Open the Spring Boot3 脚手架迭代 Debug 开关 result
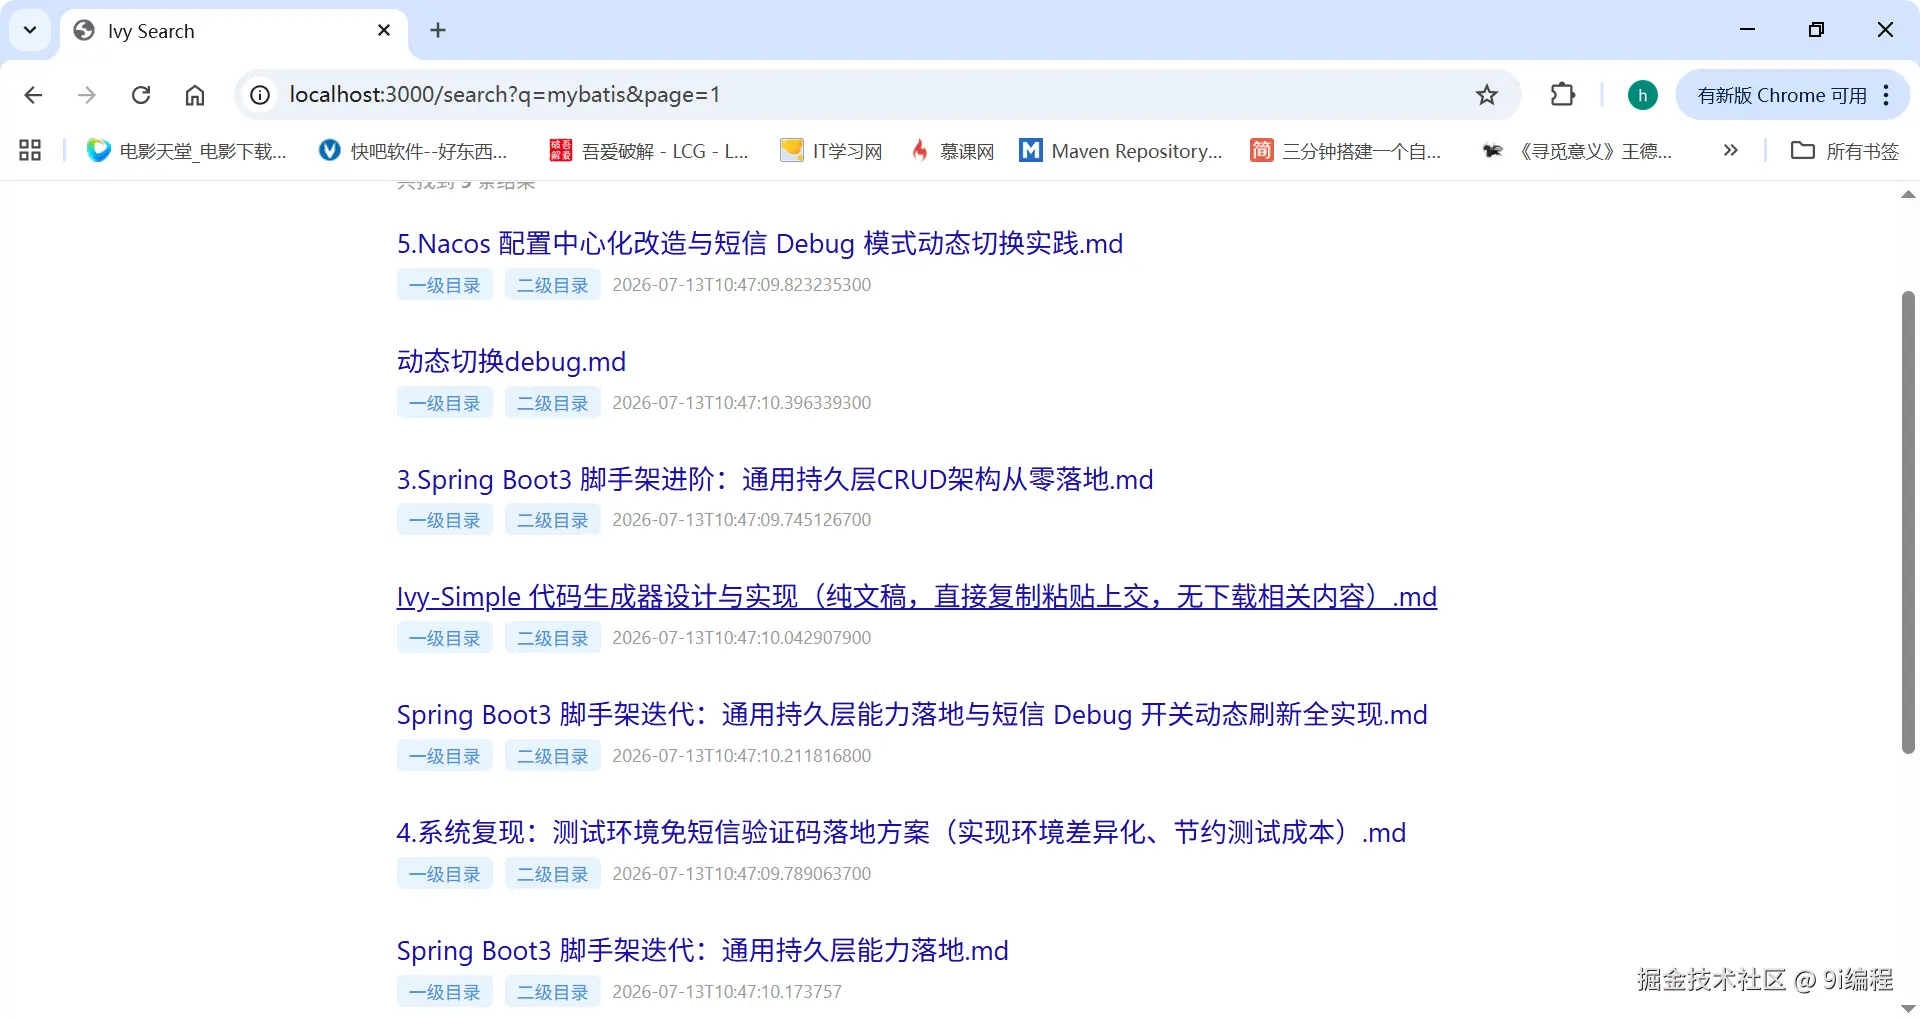The image size is (1920, 1020). [912, 715]
